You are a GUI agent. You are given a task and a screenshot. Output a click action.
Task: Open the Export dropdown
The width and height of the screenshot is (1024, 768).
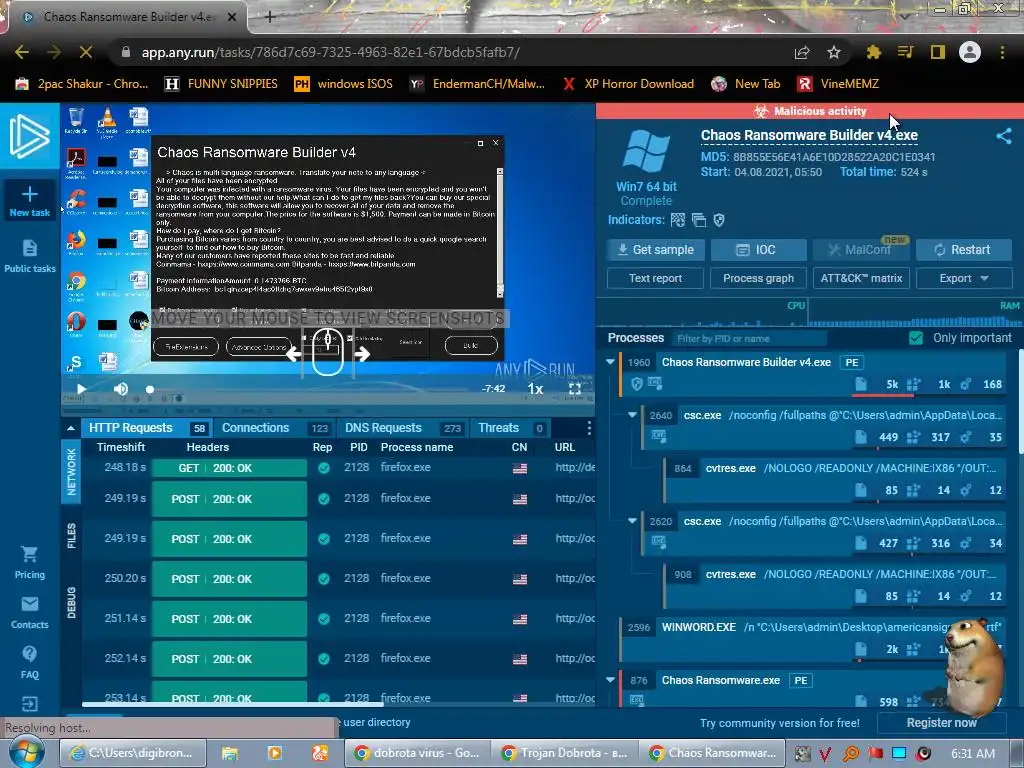point(964,278)
